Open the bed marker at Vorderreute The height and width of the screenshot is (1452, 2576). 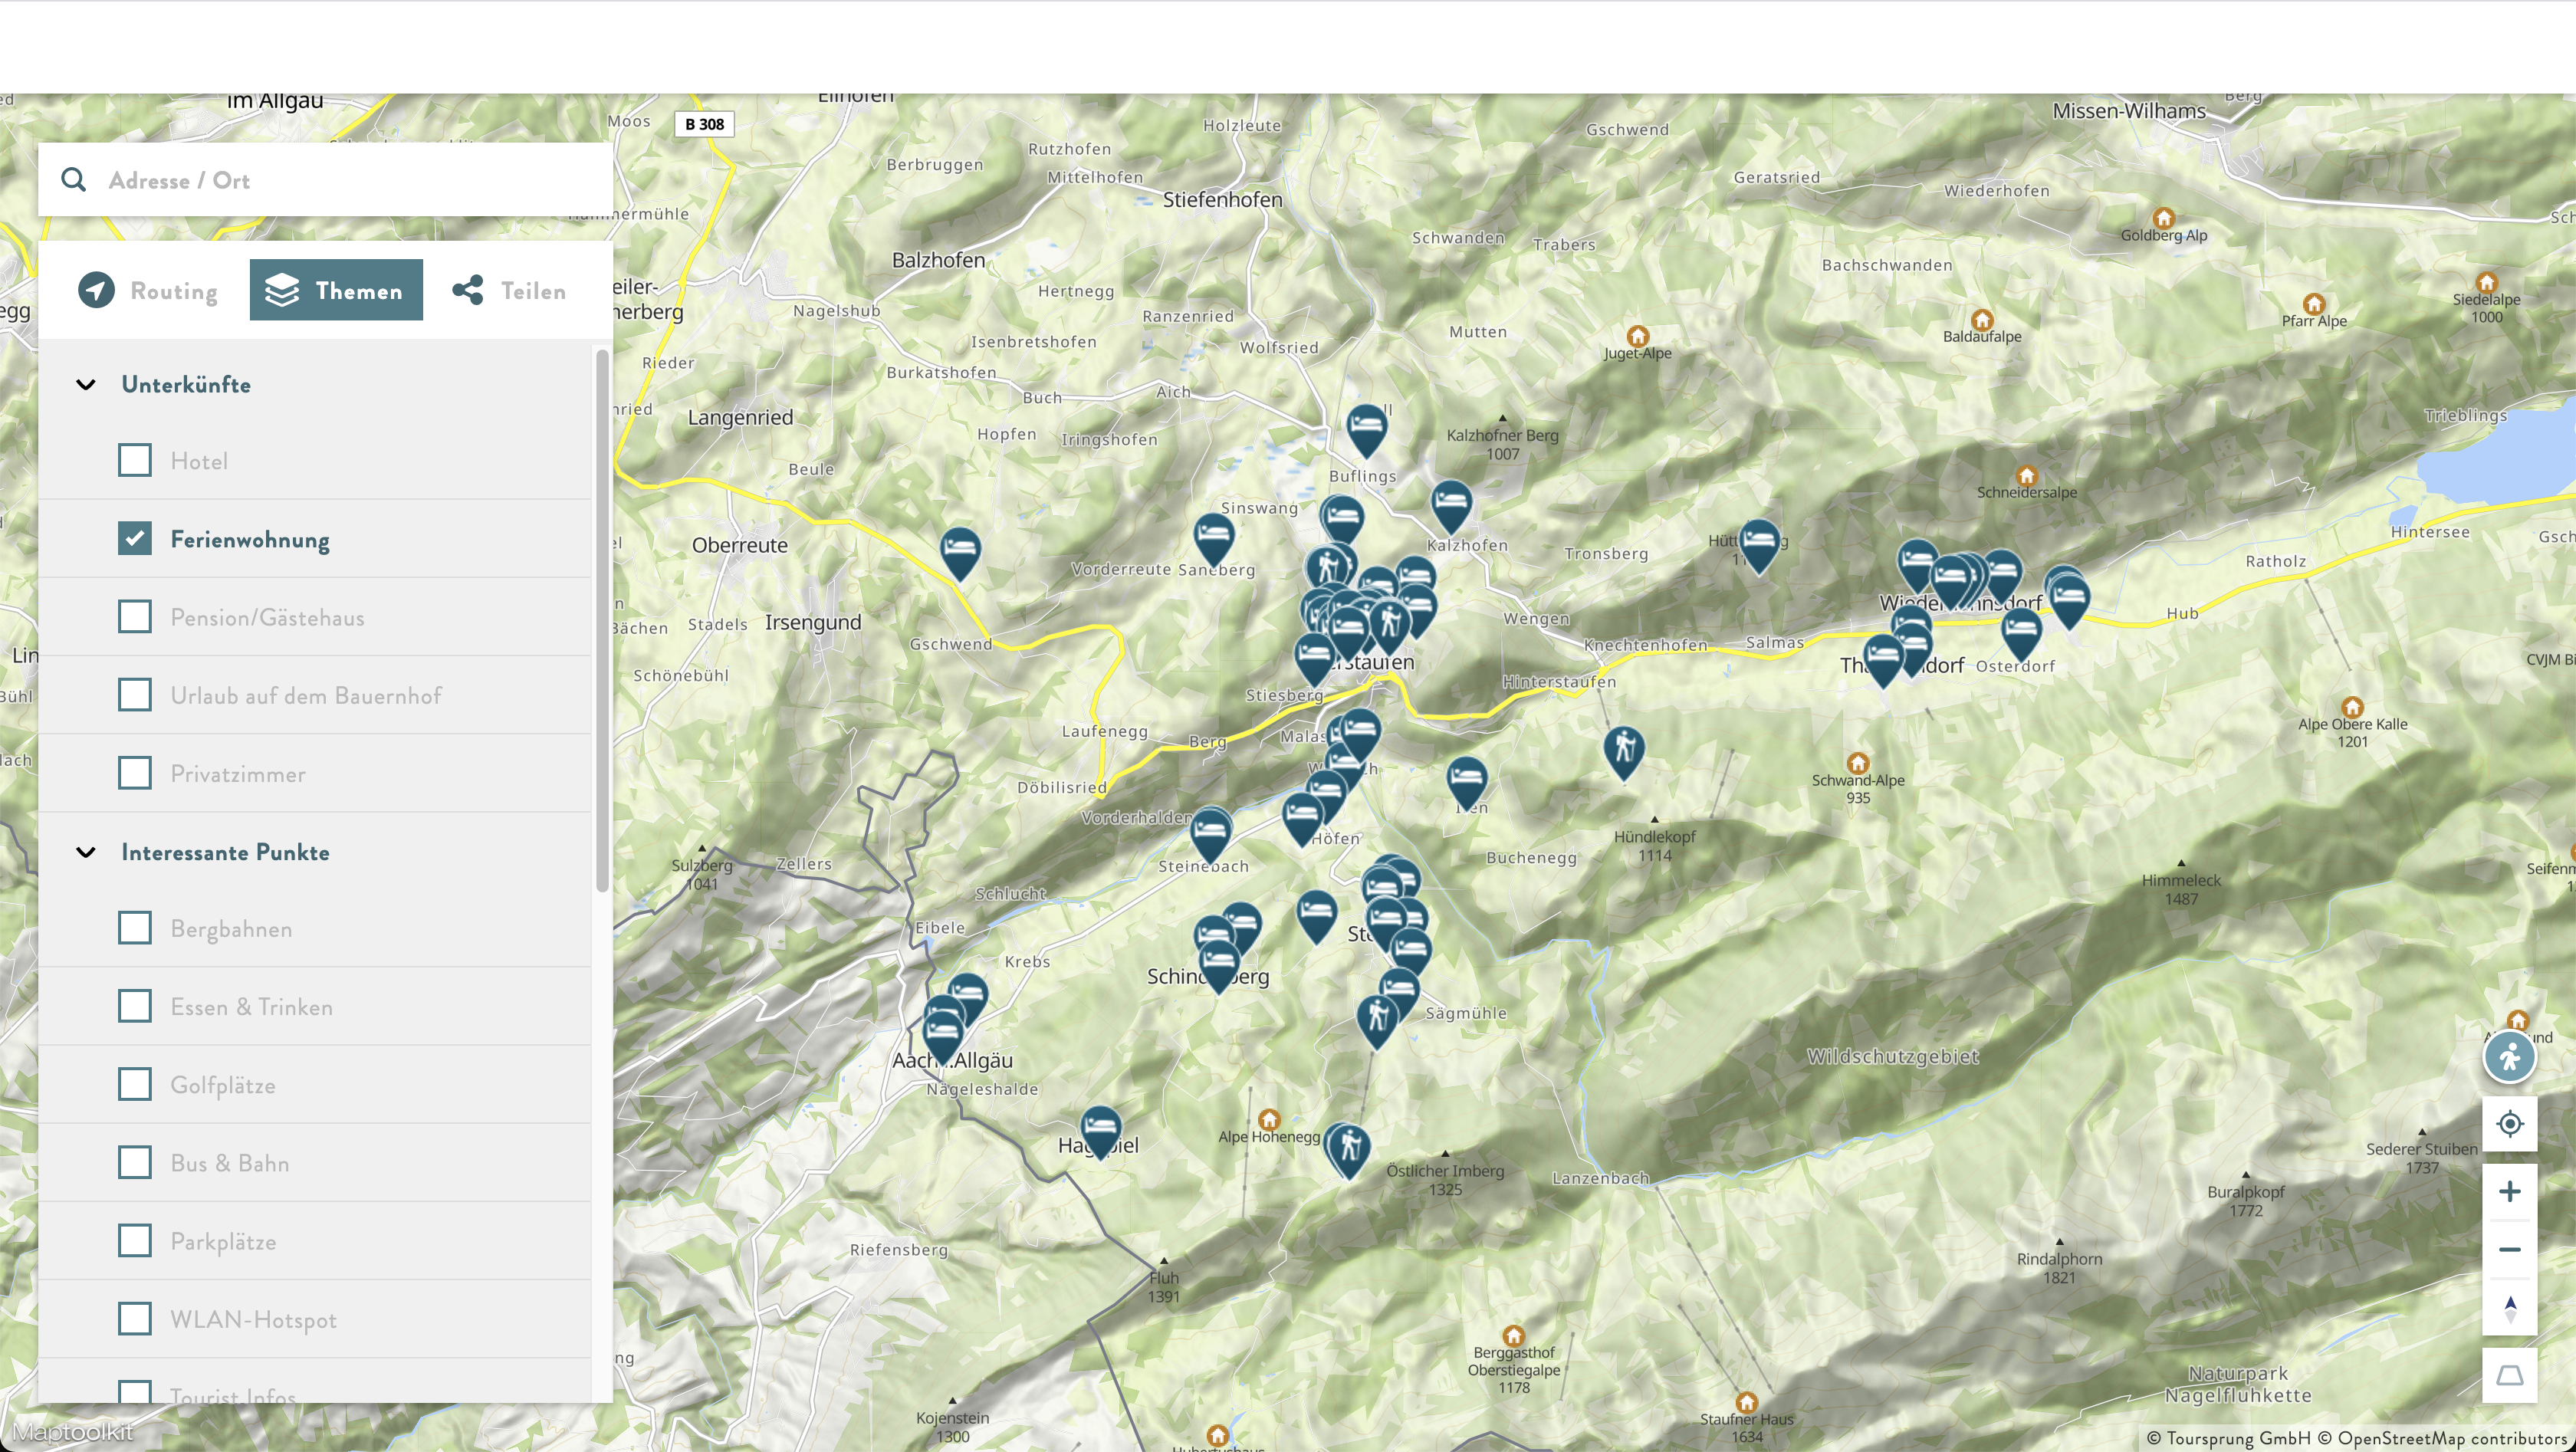click(1214, 540)
